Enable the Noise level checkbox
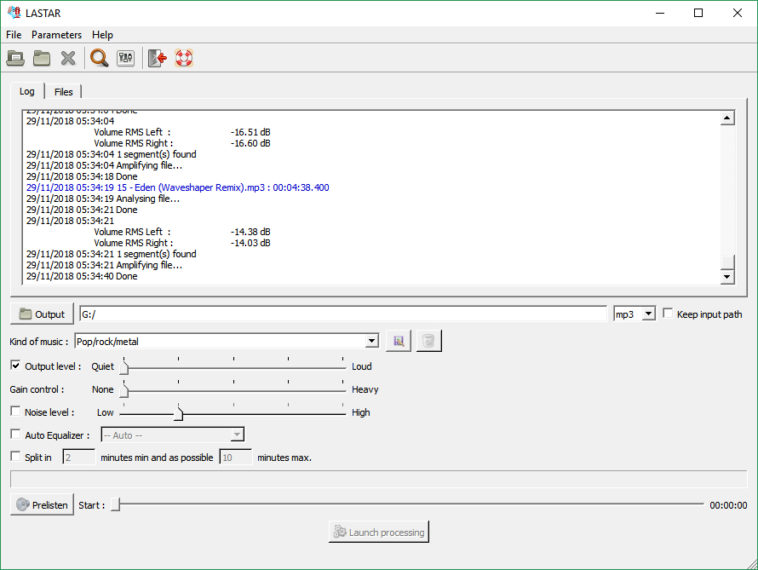 [15, 411]
